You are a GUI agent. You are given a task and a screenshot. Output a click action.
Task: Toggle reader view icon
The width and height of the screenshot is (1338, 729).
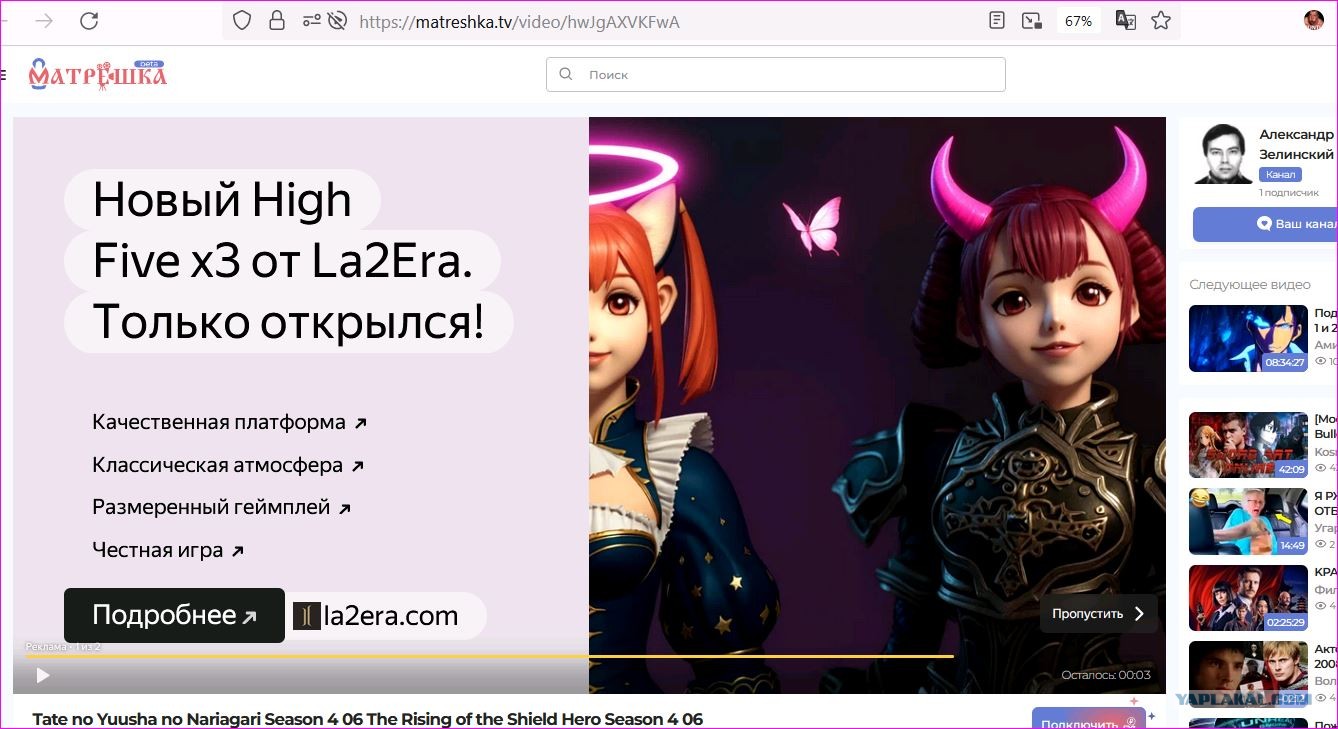tap(996, 21)
